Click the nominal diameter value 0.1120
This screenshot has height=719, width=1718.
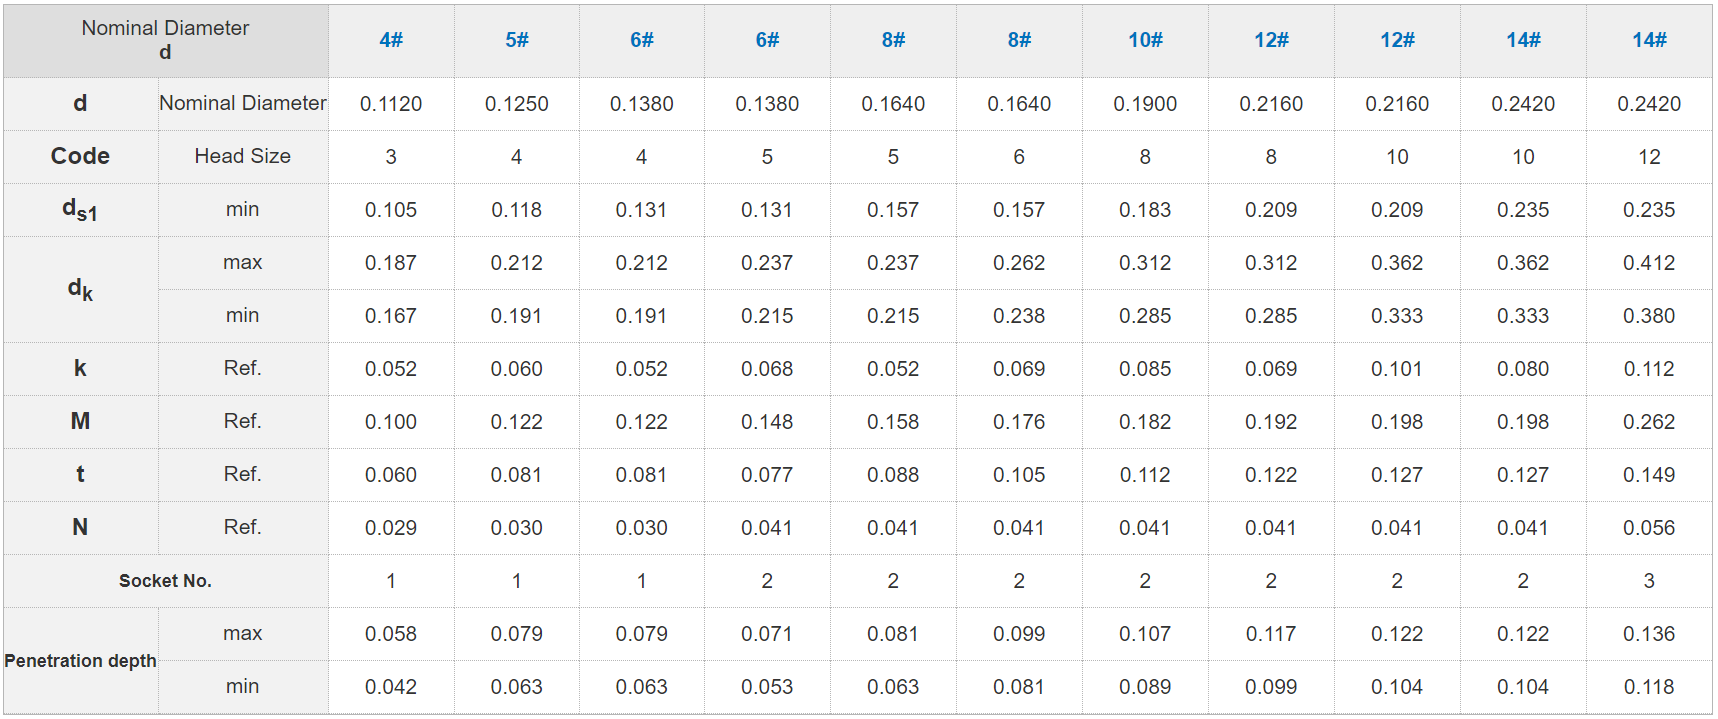[x=391, y=104]
